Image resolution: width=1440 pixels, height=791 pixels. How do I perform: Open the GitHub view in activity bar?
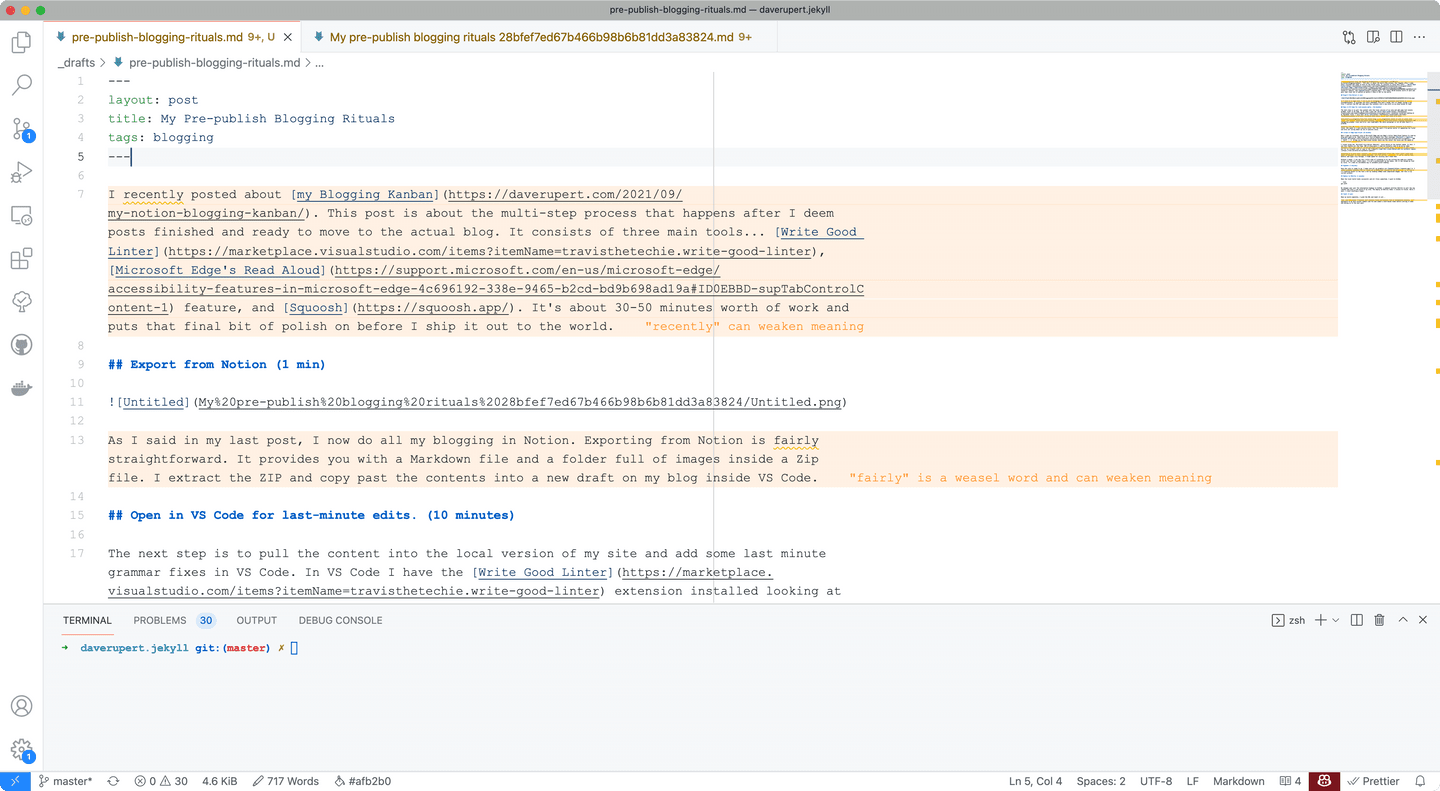(22, 345)
